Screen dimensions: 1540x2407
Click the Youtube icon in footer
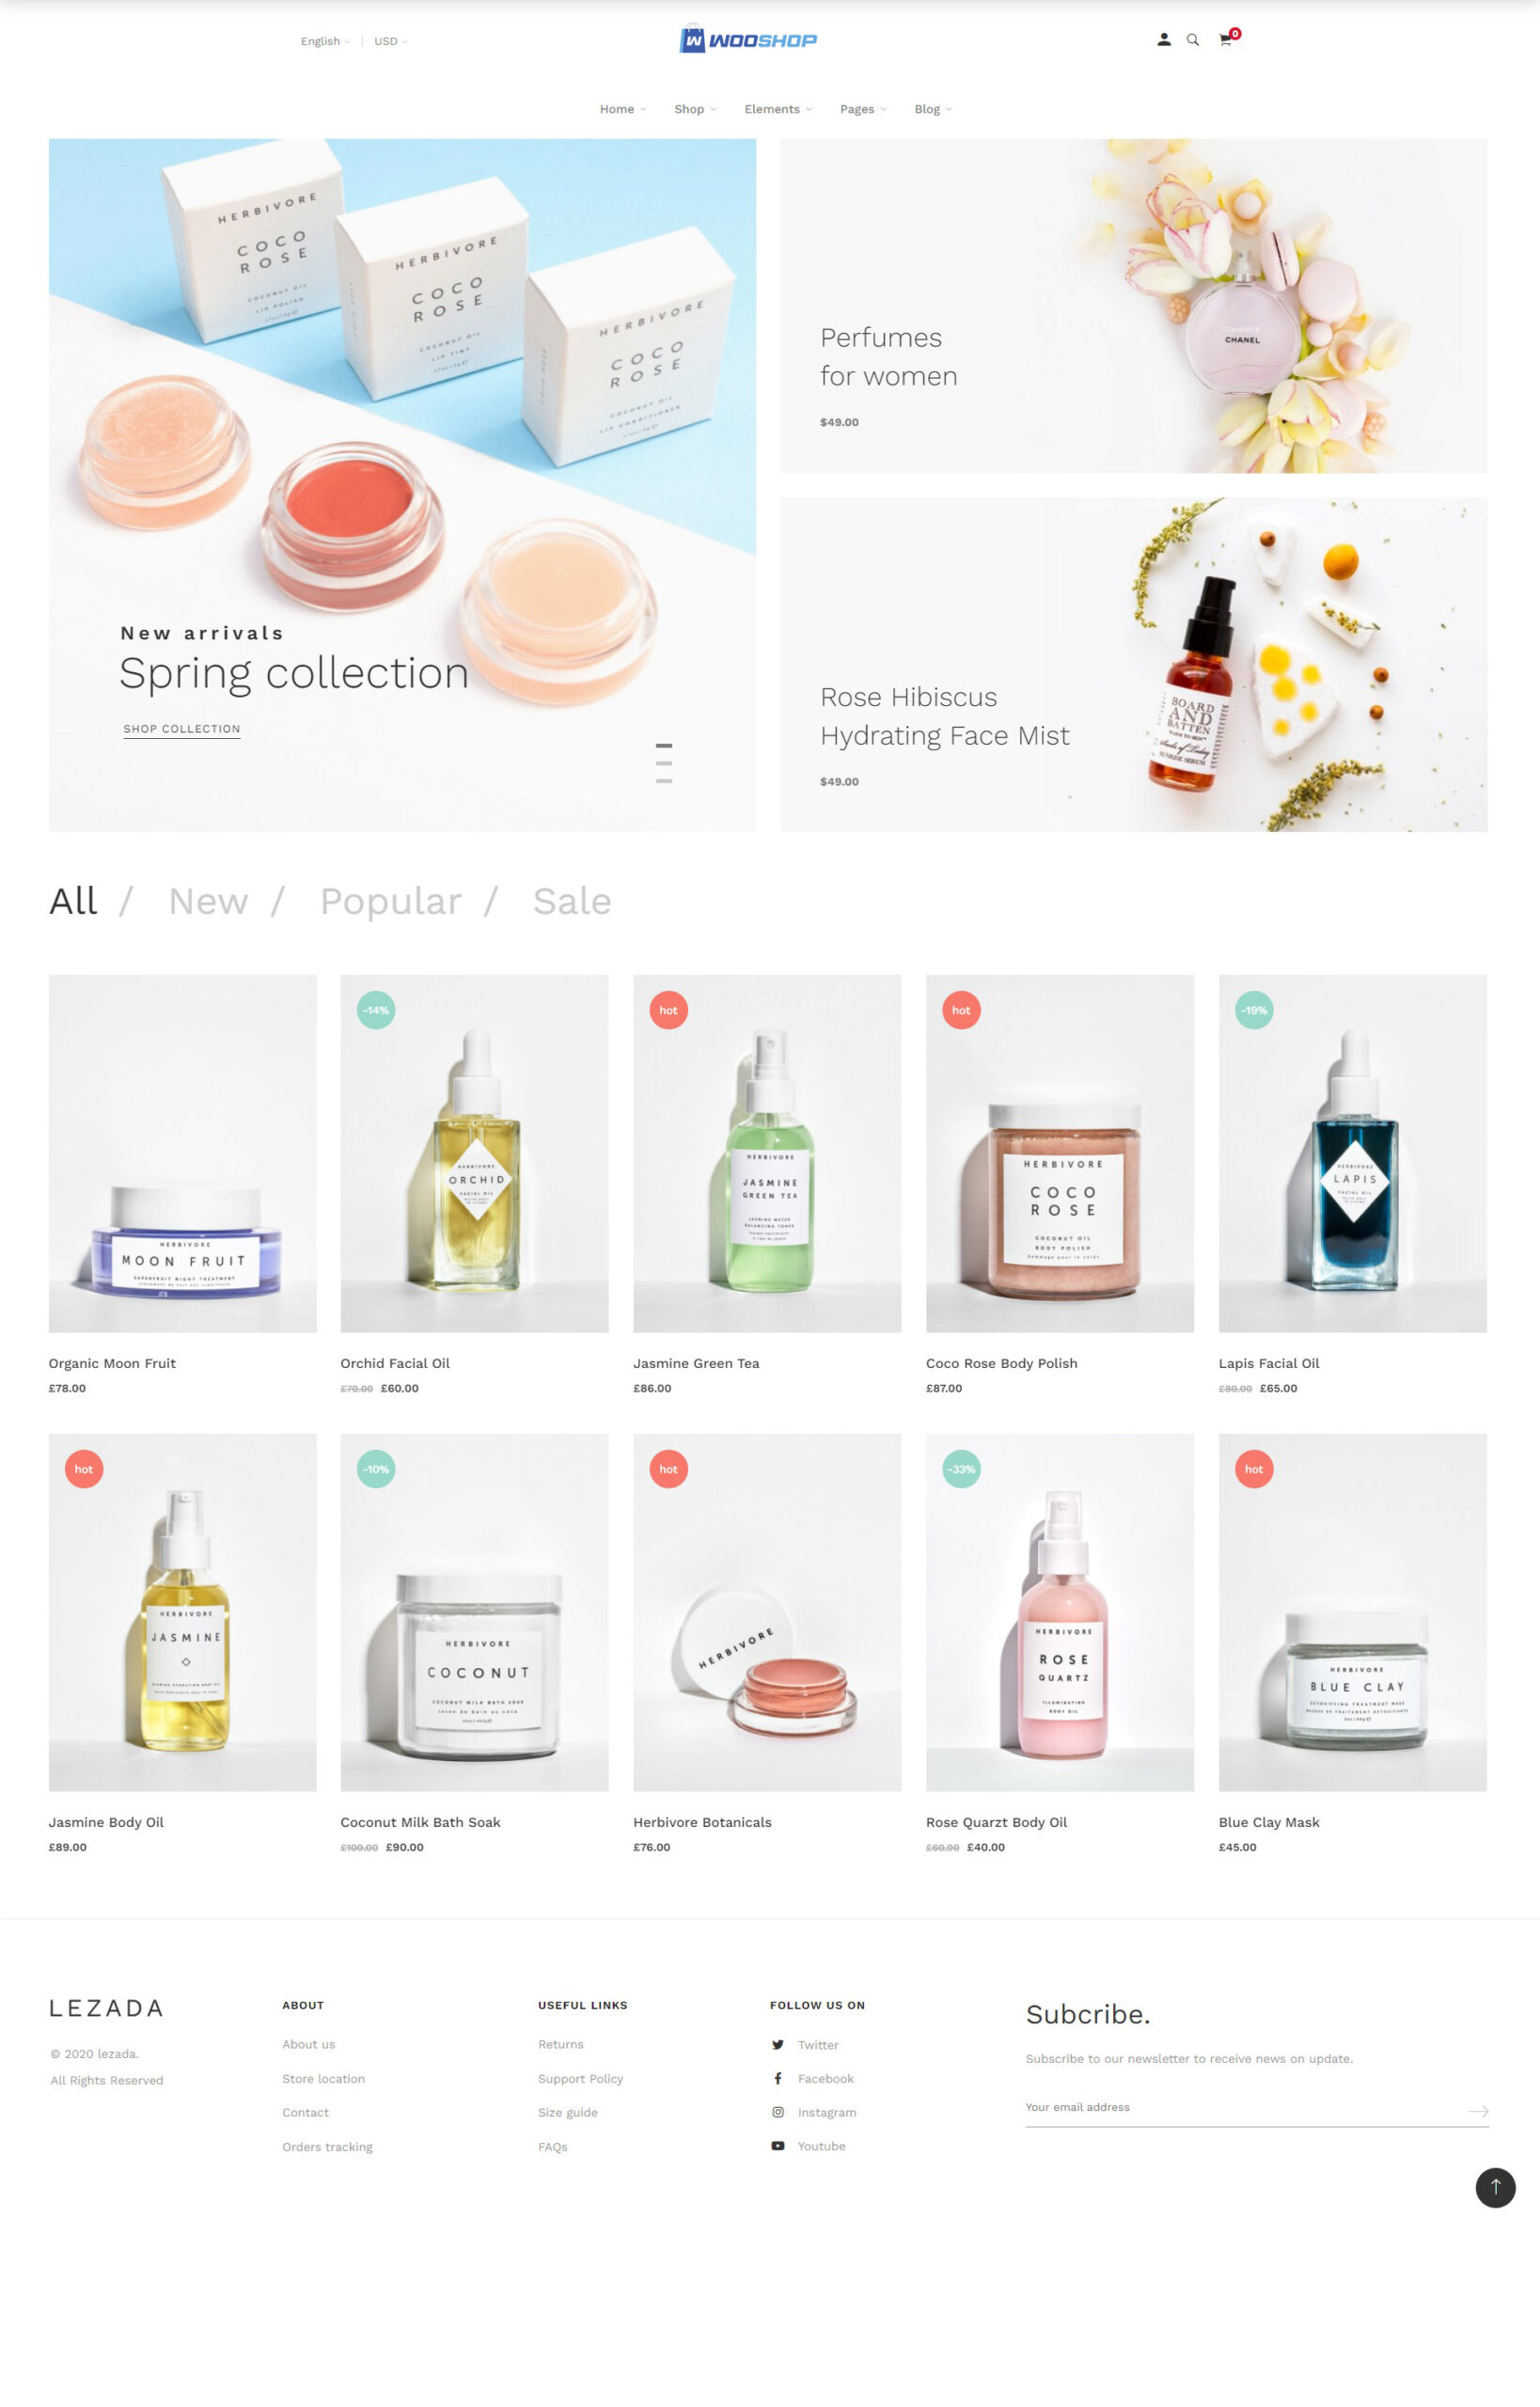coord(778,2145)
